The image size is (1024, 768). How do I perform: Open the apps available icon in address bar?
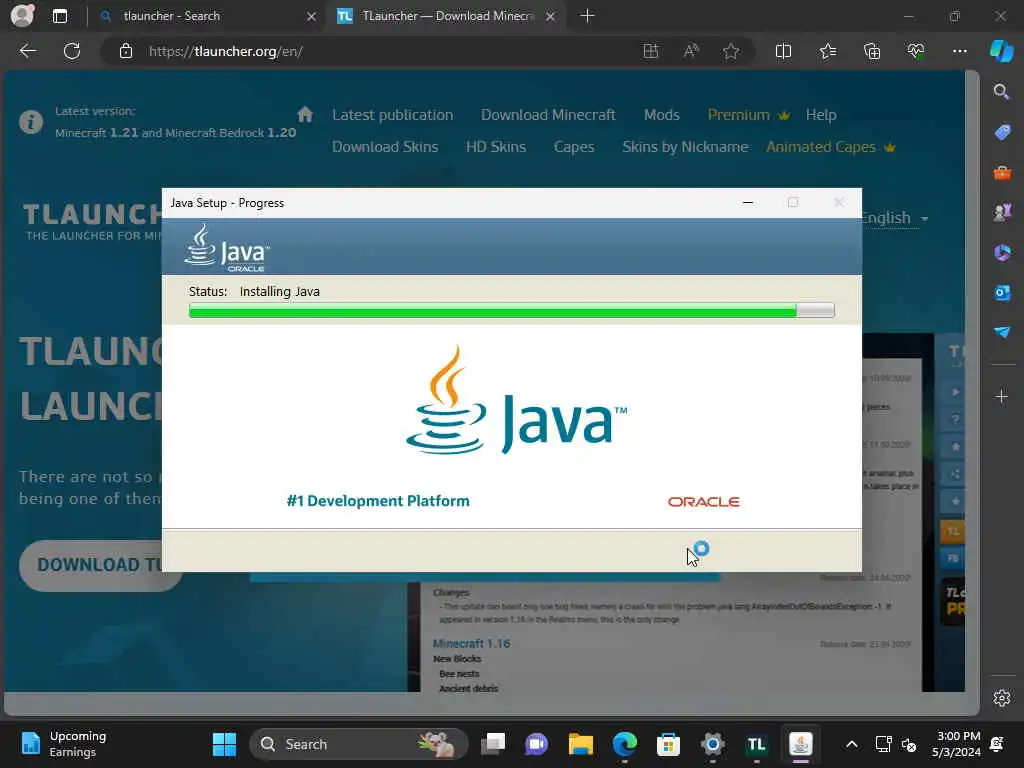tap(650, 51)
